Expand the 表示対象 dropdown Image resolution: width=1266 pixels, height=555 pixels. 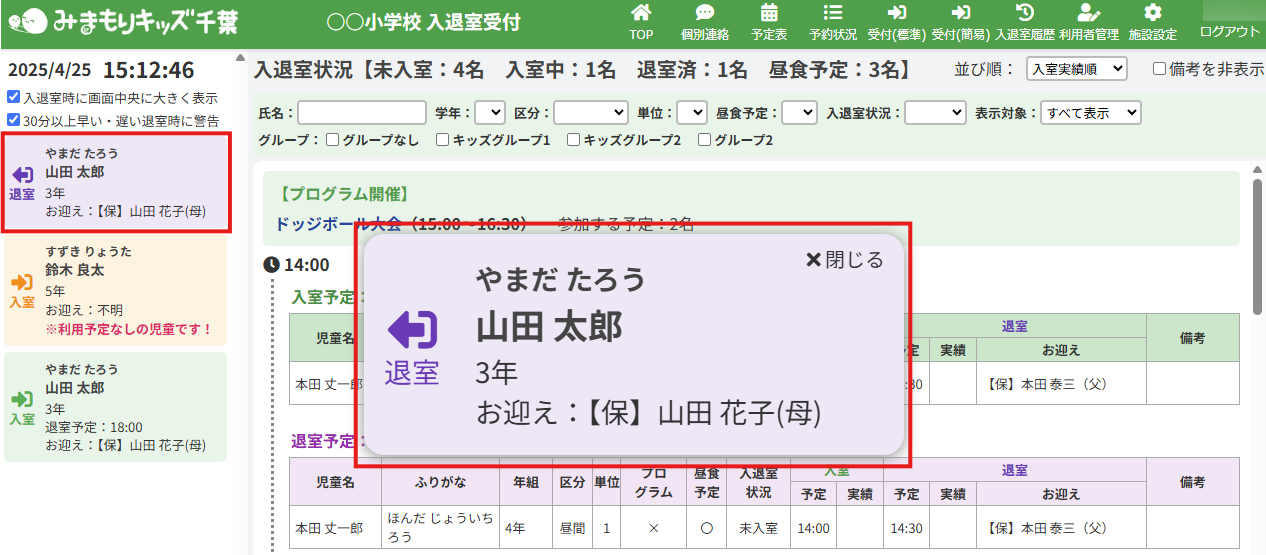[x=1090, y=113]
